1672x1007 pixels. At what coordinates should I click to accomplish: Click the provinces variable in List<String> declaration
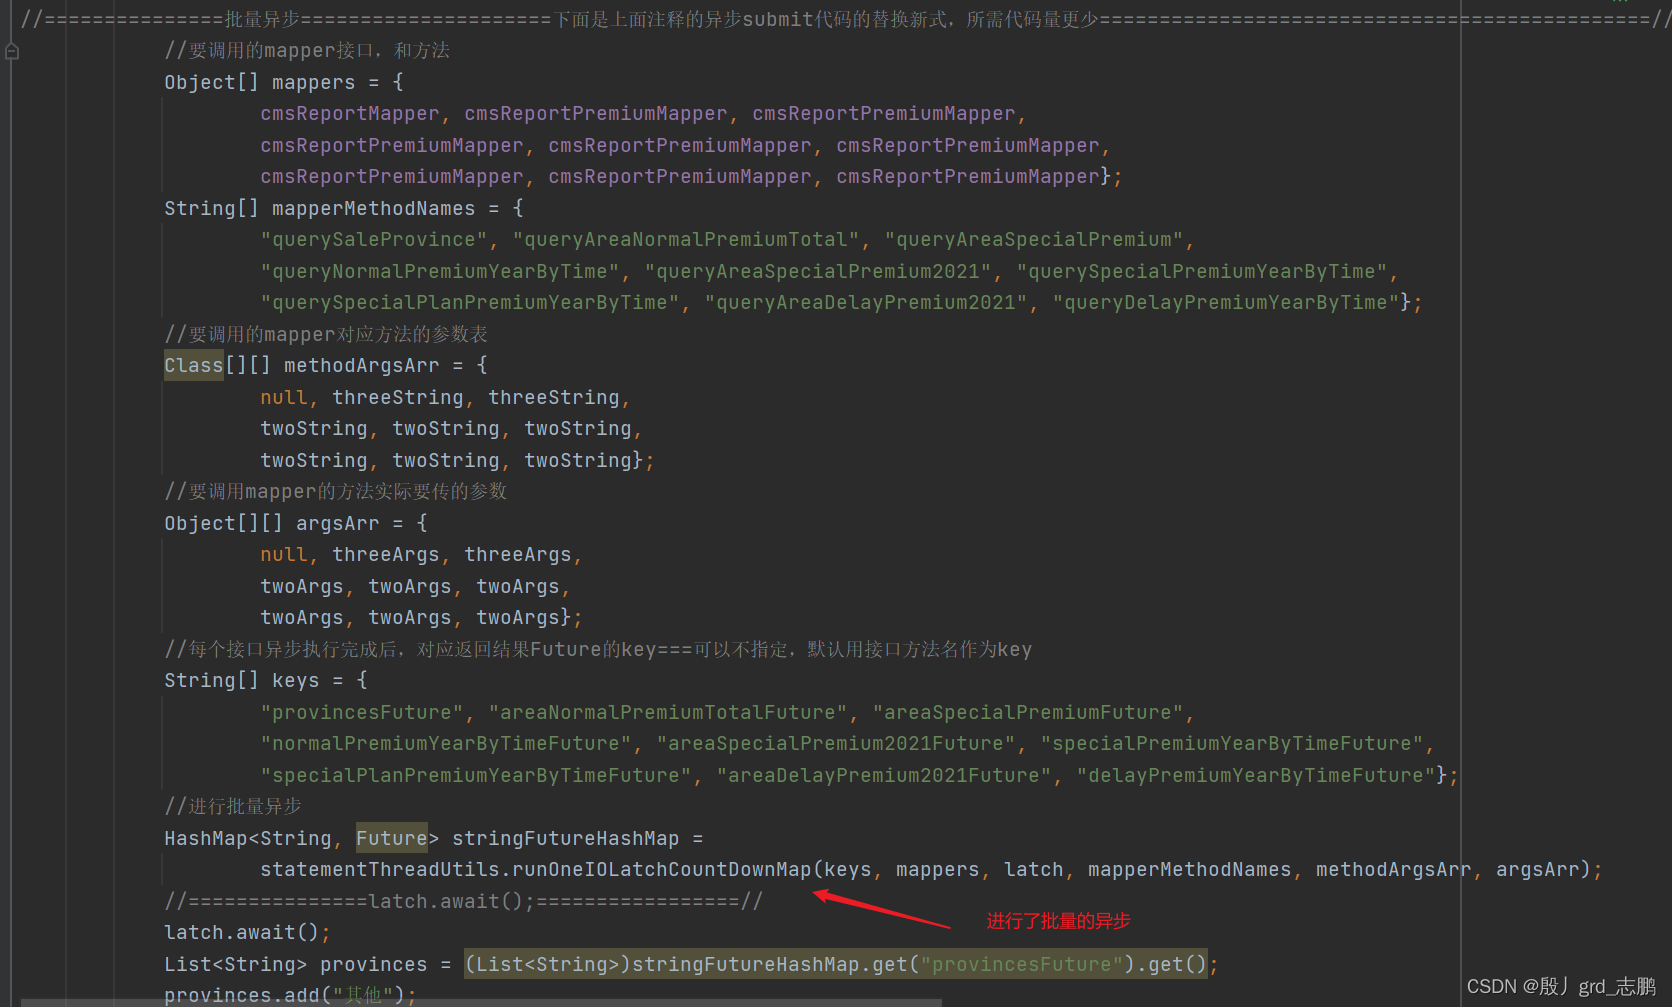tap(374, 964)
